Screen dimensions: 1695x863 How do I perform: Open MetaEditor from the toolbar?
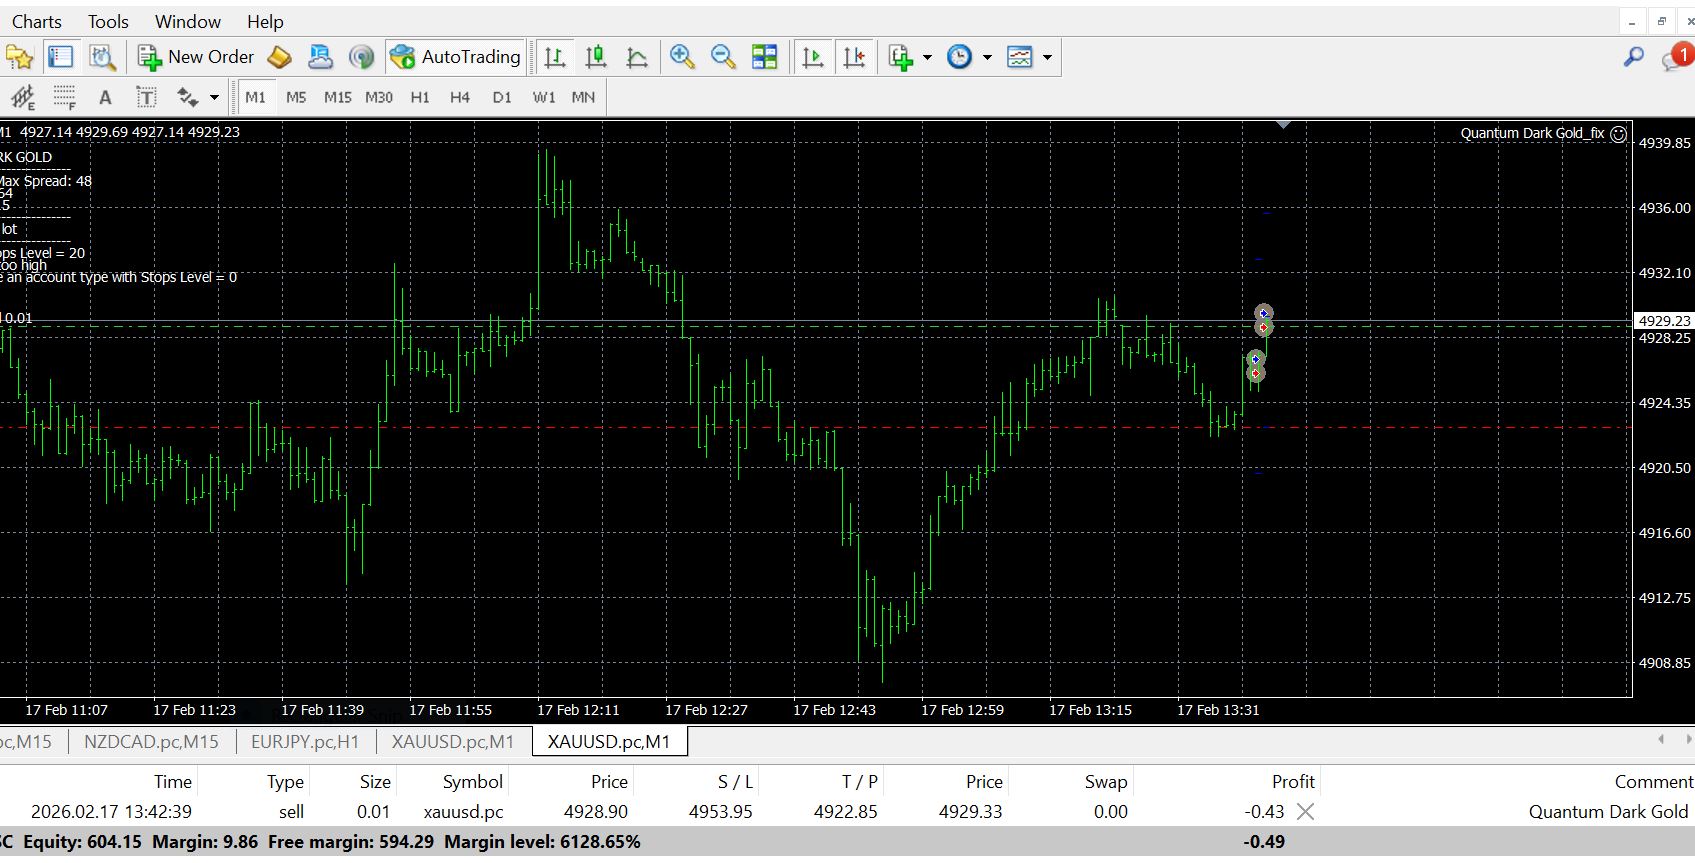coord(280,57)
